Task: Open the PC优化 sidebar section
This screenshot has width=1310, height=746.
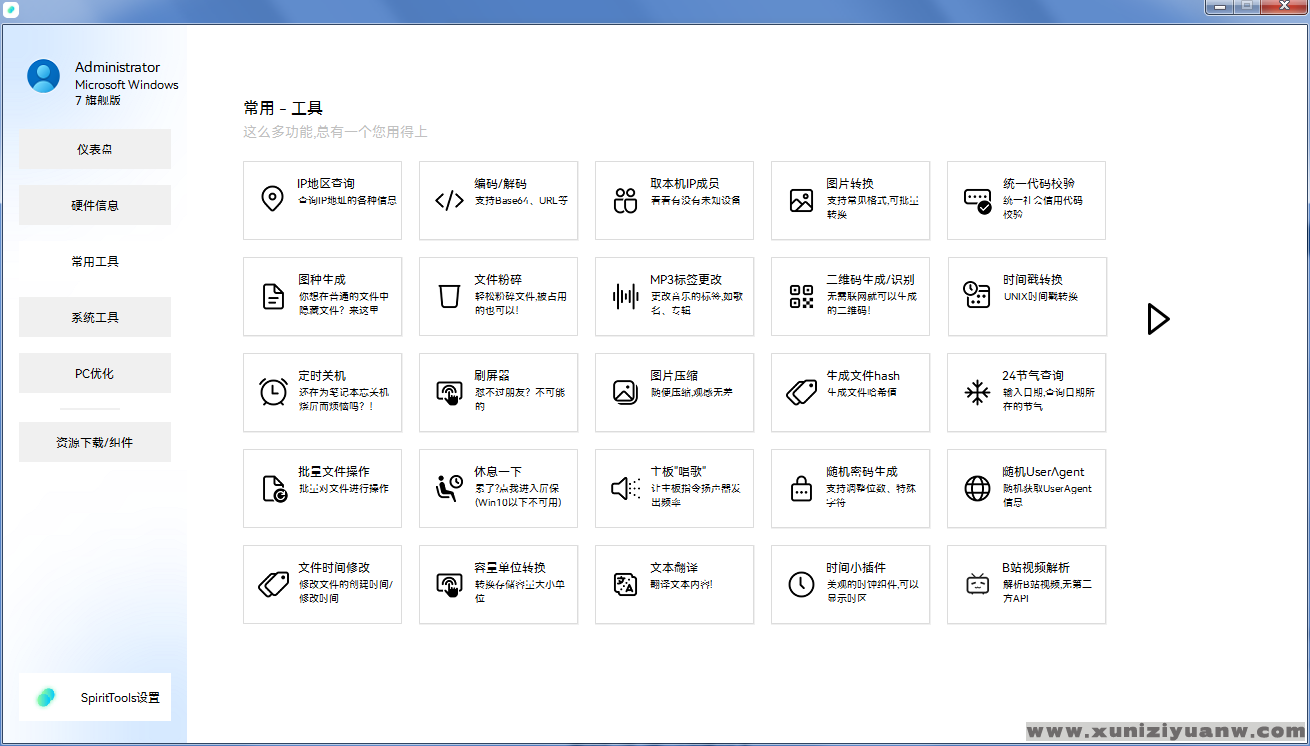Action: (95, 373)
